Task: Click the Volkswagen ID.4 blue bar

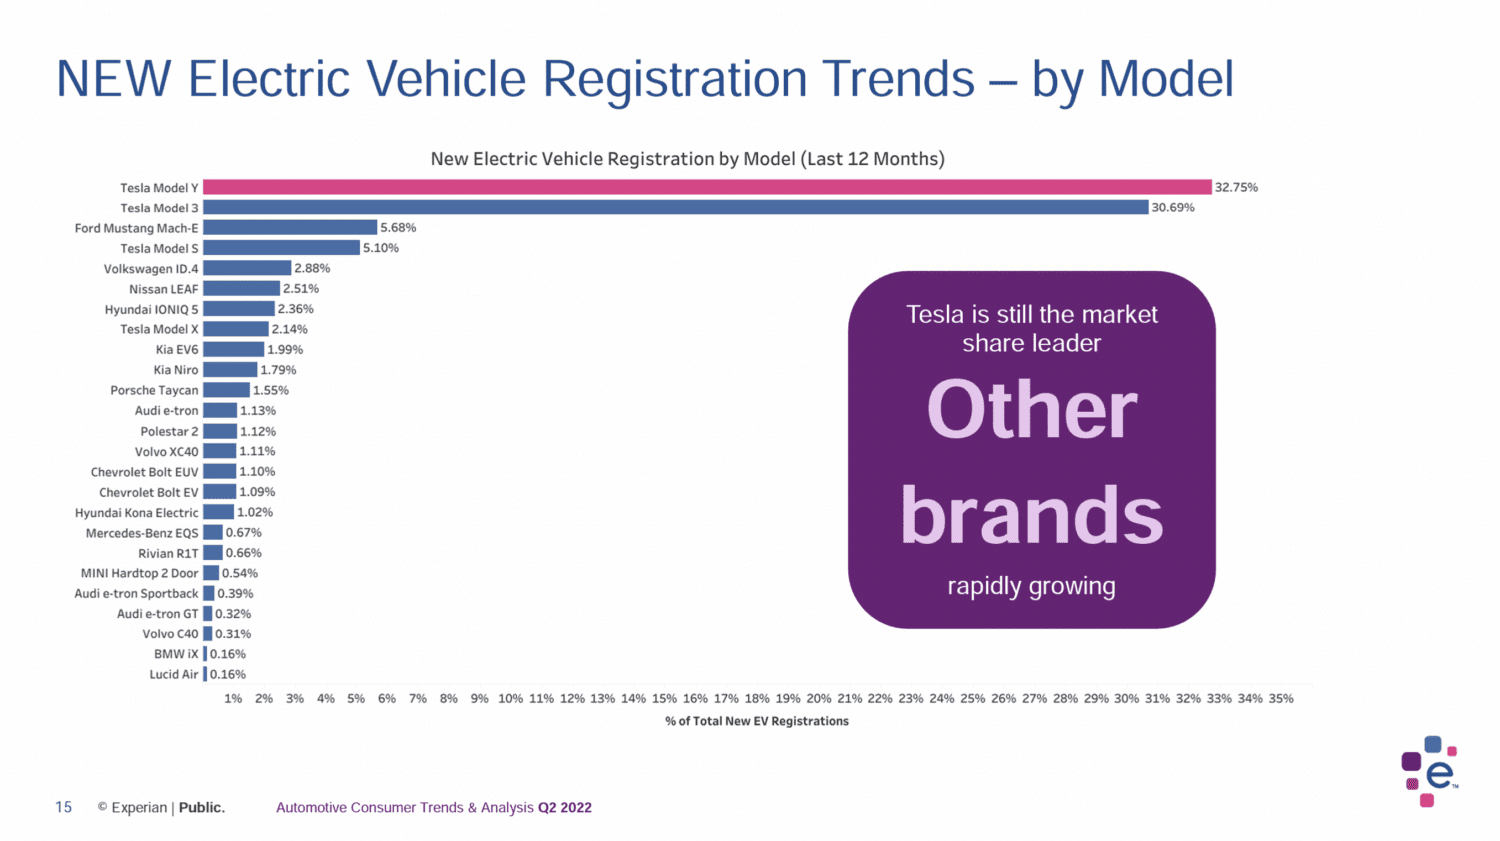Action: [x=247, y=268]
